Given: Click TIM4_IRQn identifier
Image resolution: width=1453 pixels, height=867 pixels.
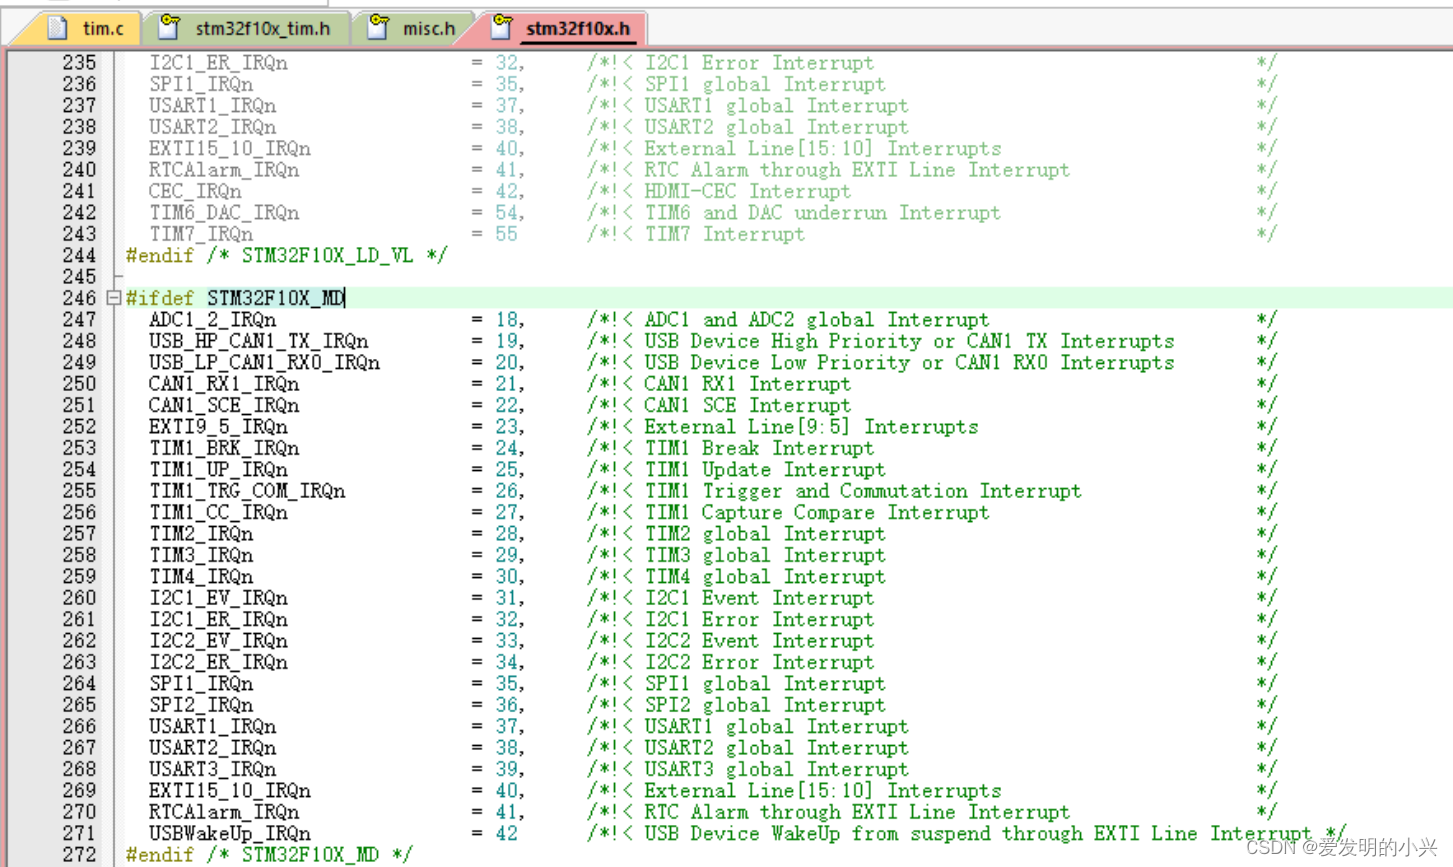Looking at the screenshot, I should (x=201, y=576).
